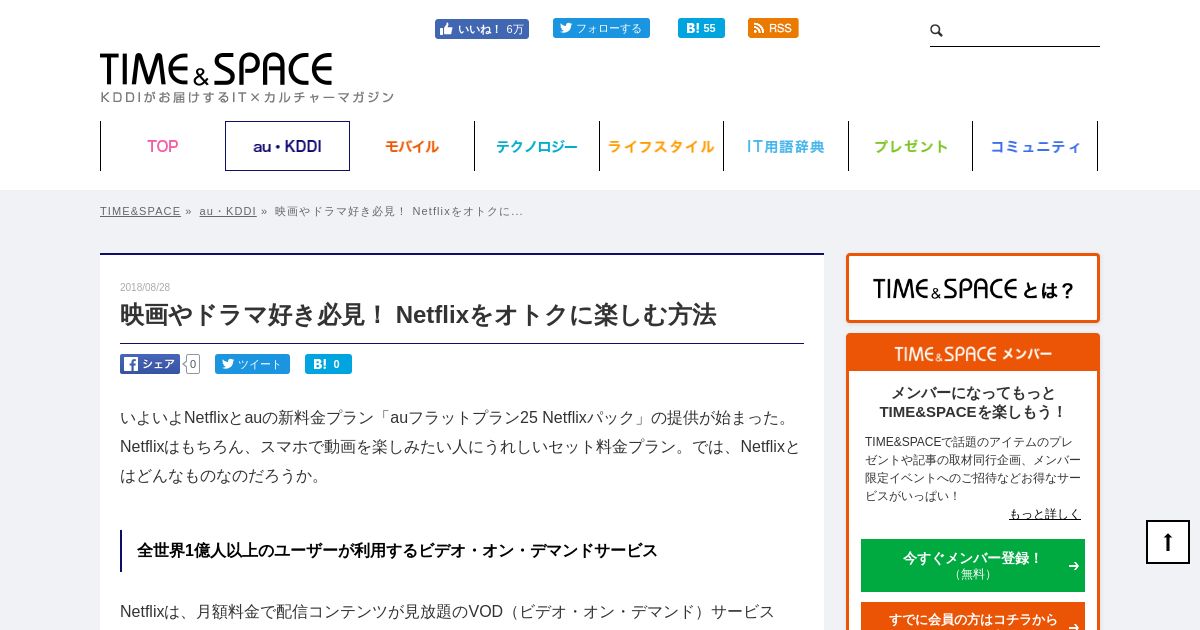Click heading メンバーになってもっと TIME&SPACEを楽しもう！
Viewport: 1200px width, 630px height.
pos(973,402)
